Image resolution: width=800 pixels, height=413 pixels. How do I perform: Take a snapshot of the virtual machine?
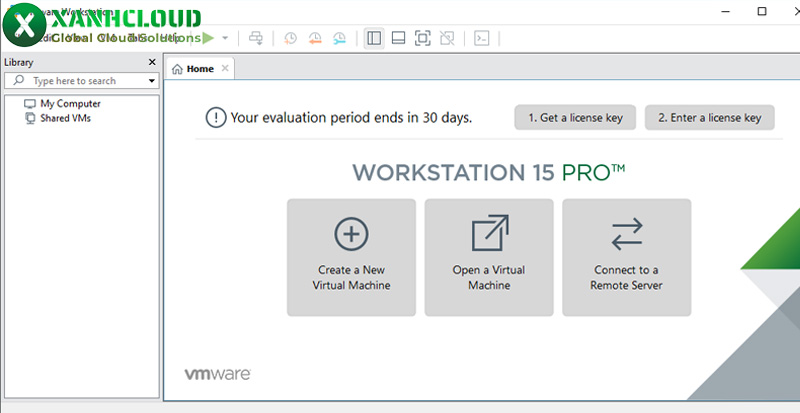290,38
